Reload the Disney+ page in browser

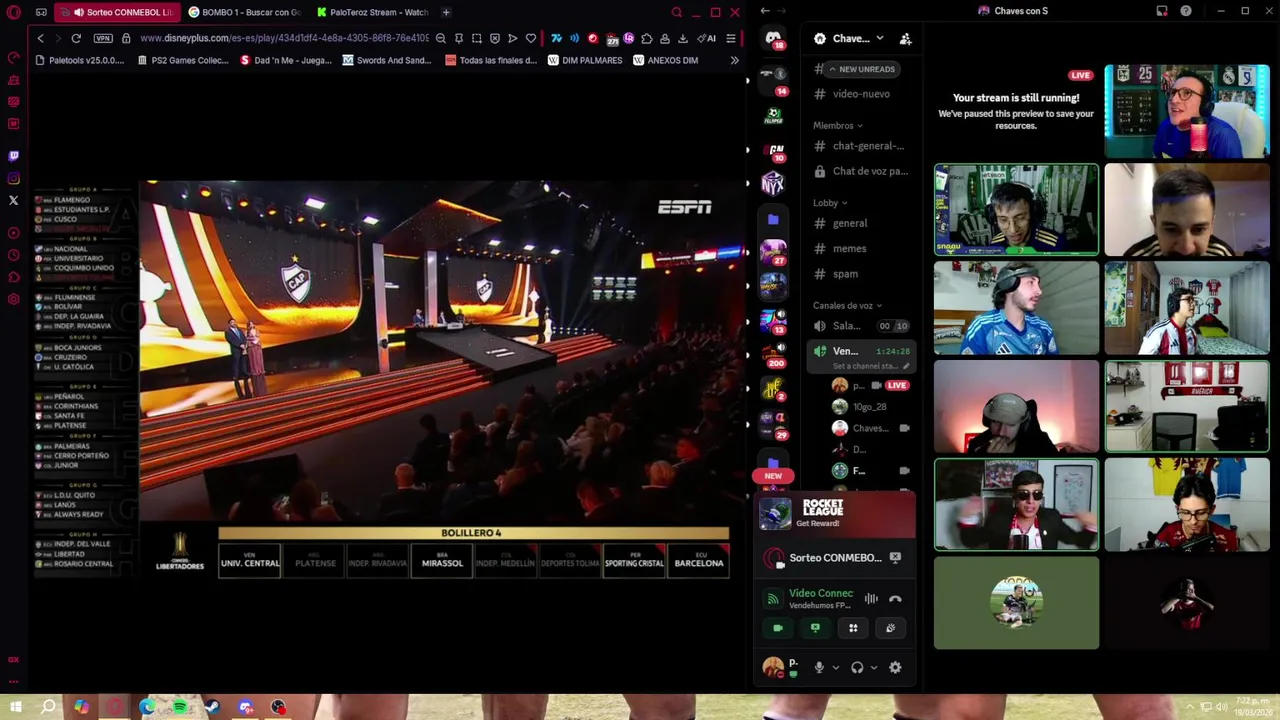tap(76, 38)
